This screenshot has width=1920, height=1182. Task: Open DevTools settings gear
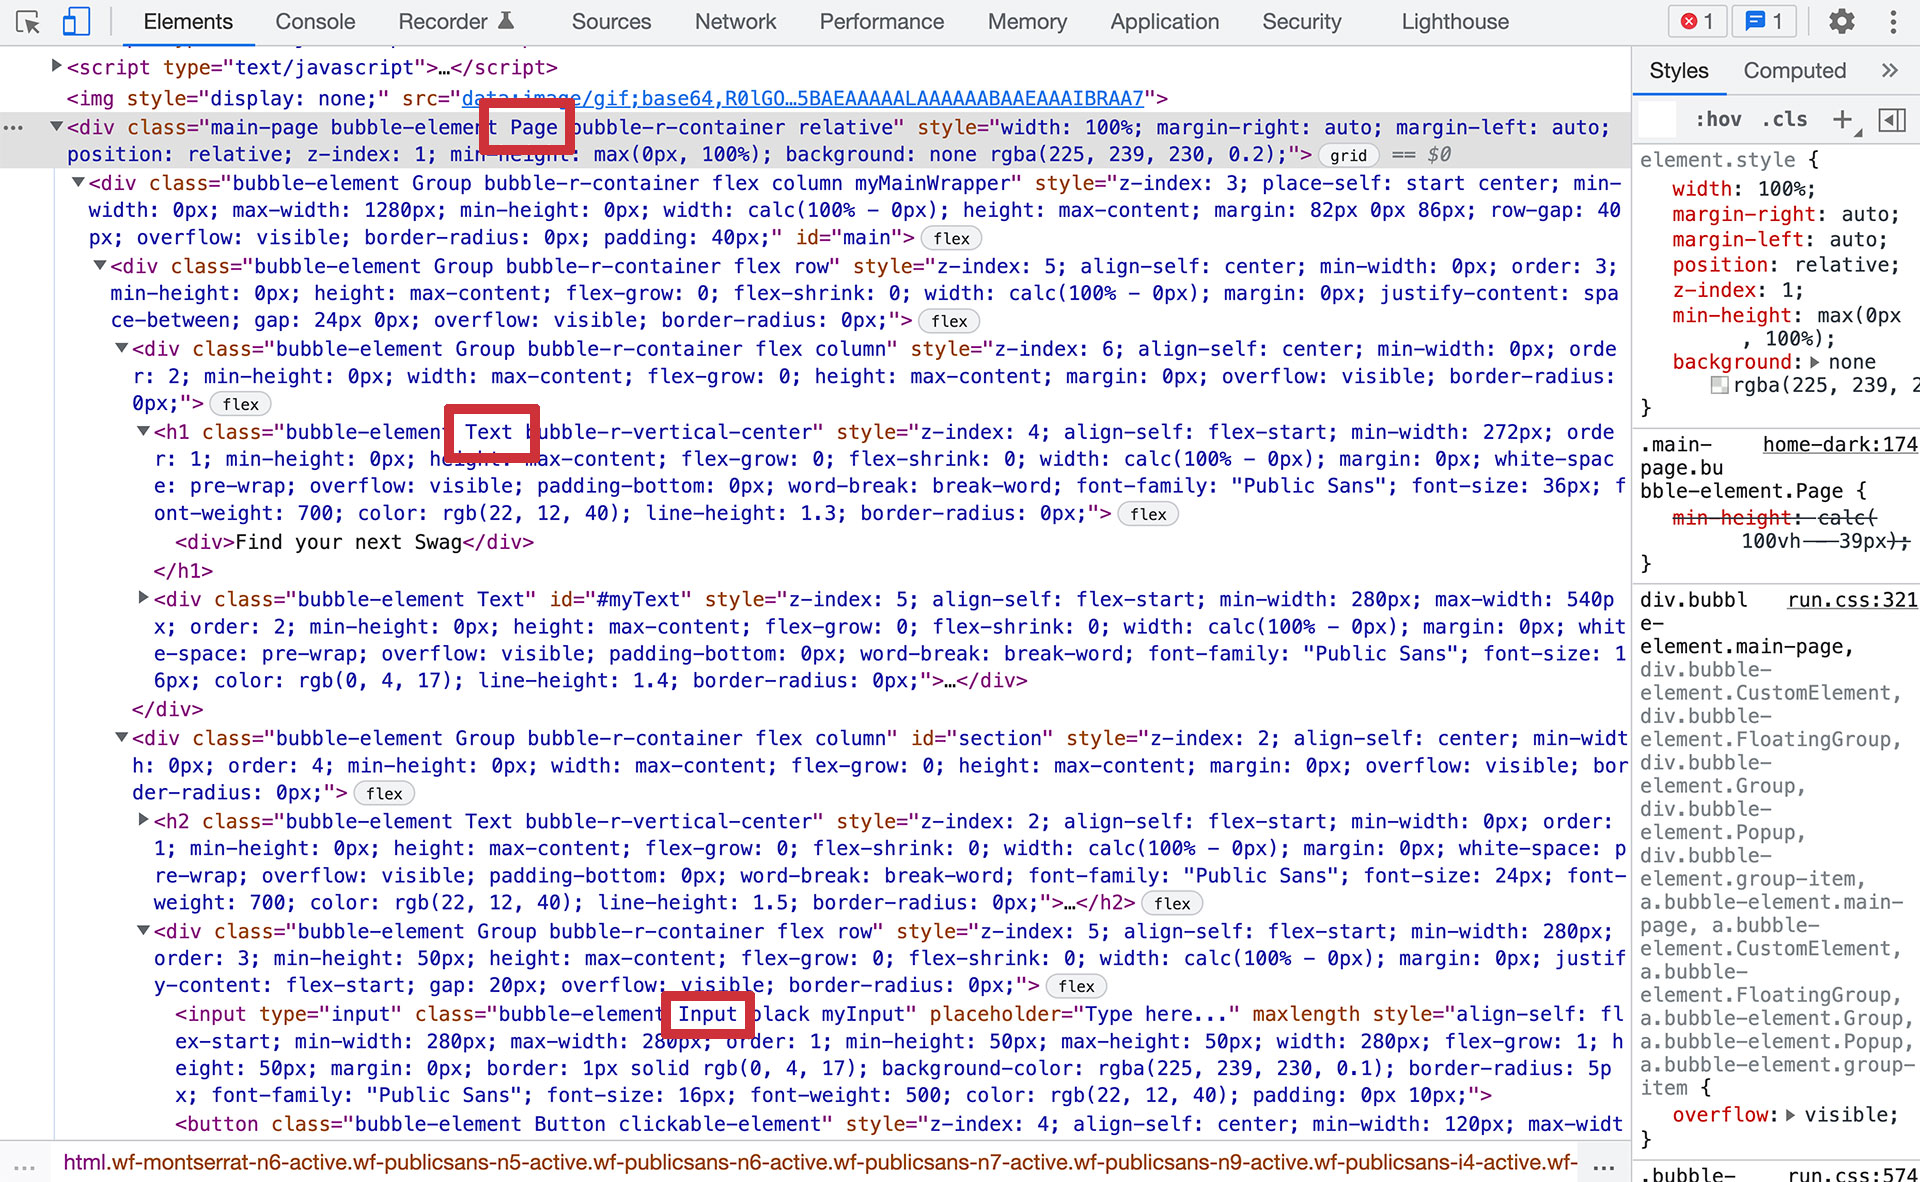pyautogui.click(x=1841, y=21)
